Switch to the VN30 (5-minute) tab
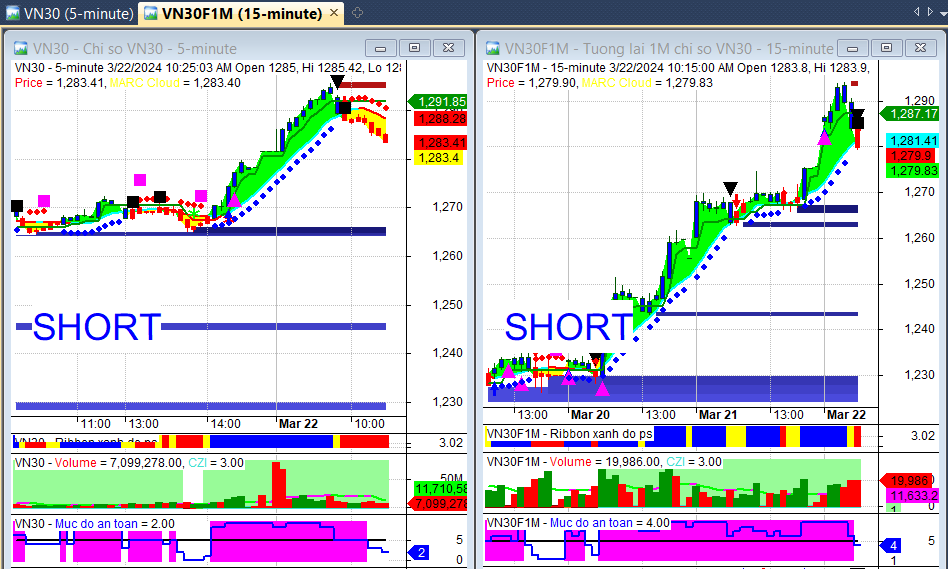Image resolution: width=948 pixels, height=569 pixels. (70, 13)
